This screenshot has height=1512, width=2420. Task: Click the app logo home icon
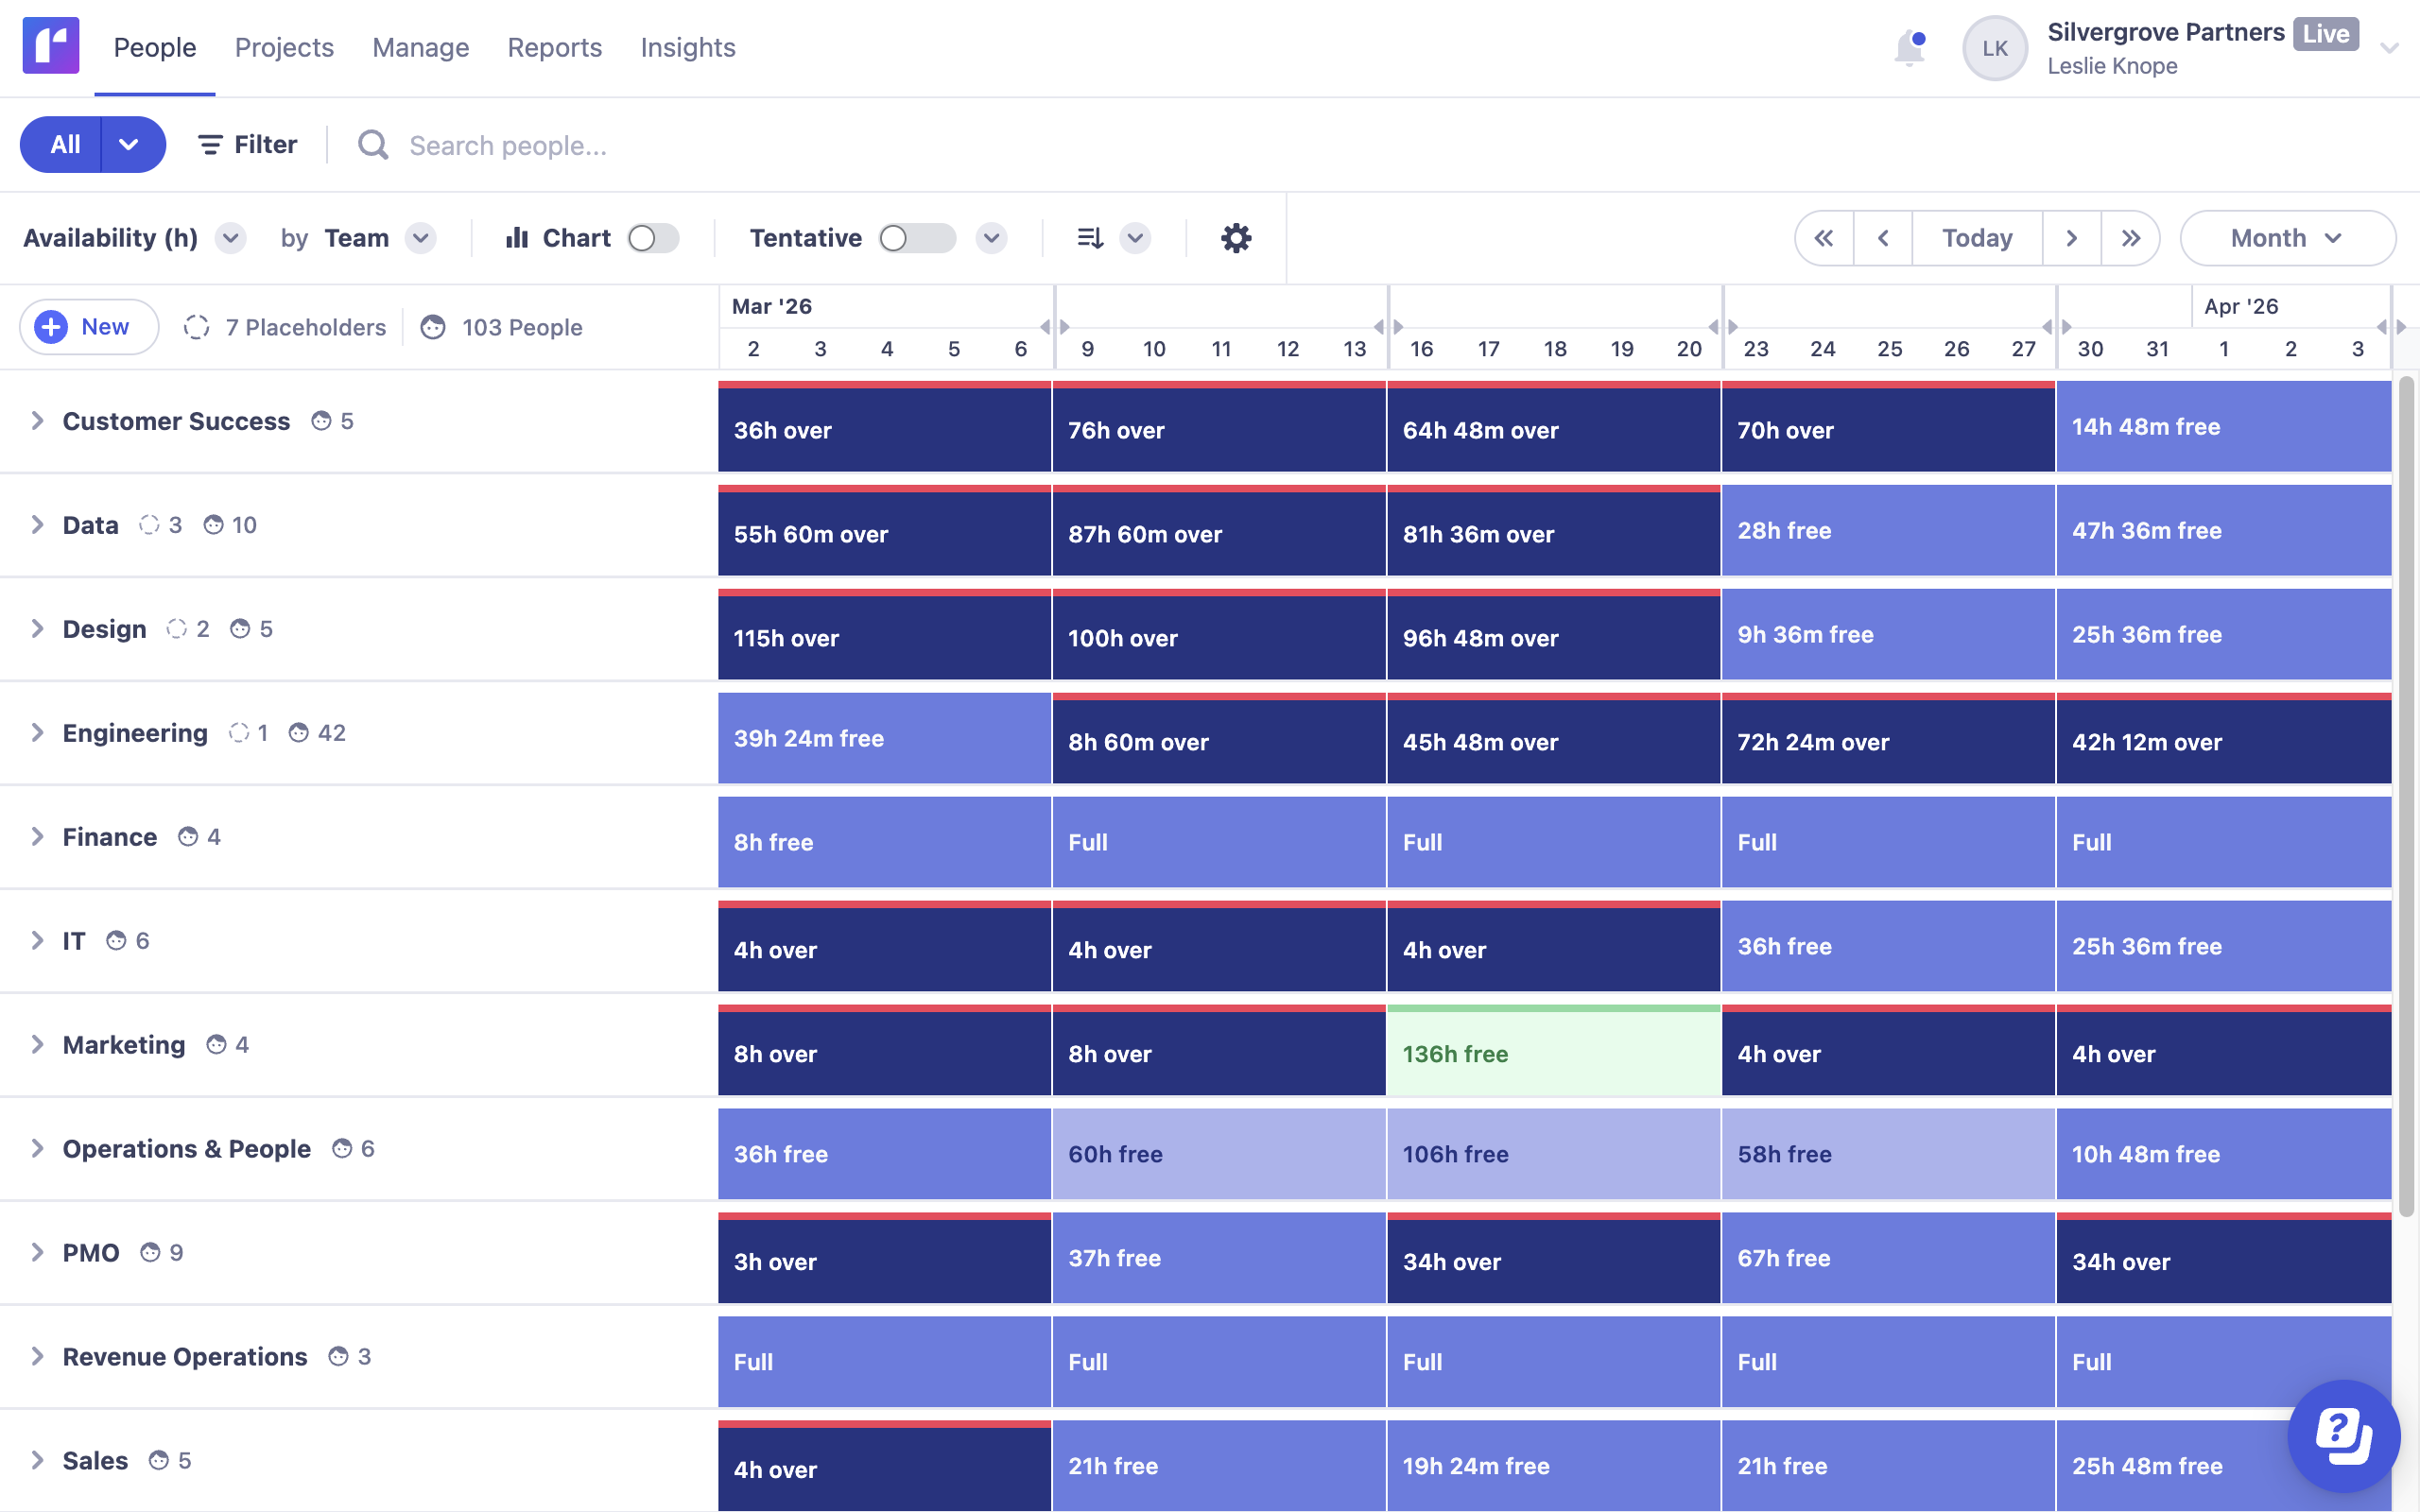point(51,46)
